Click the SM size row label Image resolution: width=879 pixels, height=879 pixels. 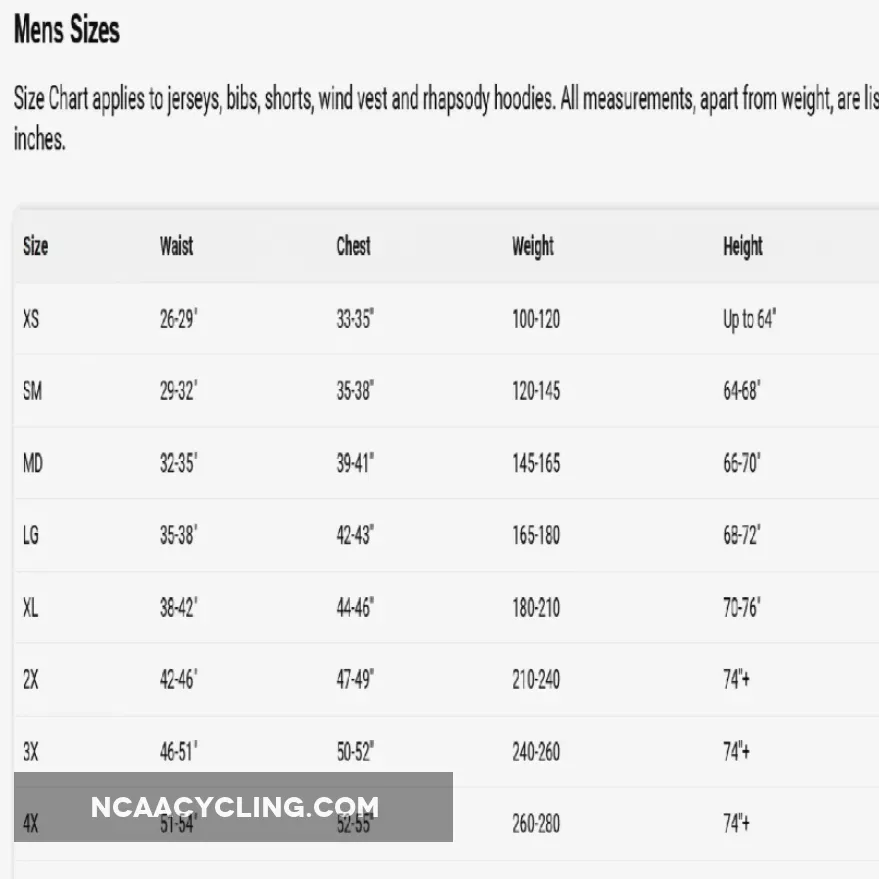(x=32, y=391)
